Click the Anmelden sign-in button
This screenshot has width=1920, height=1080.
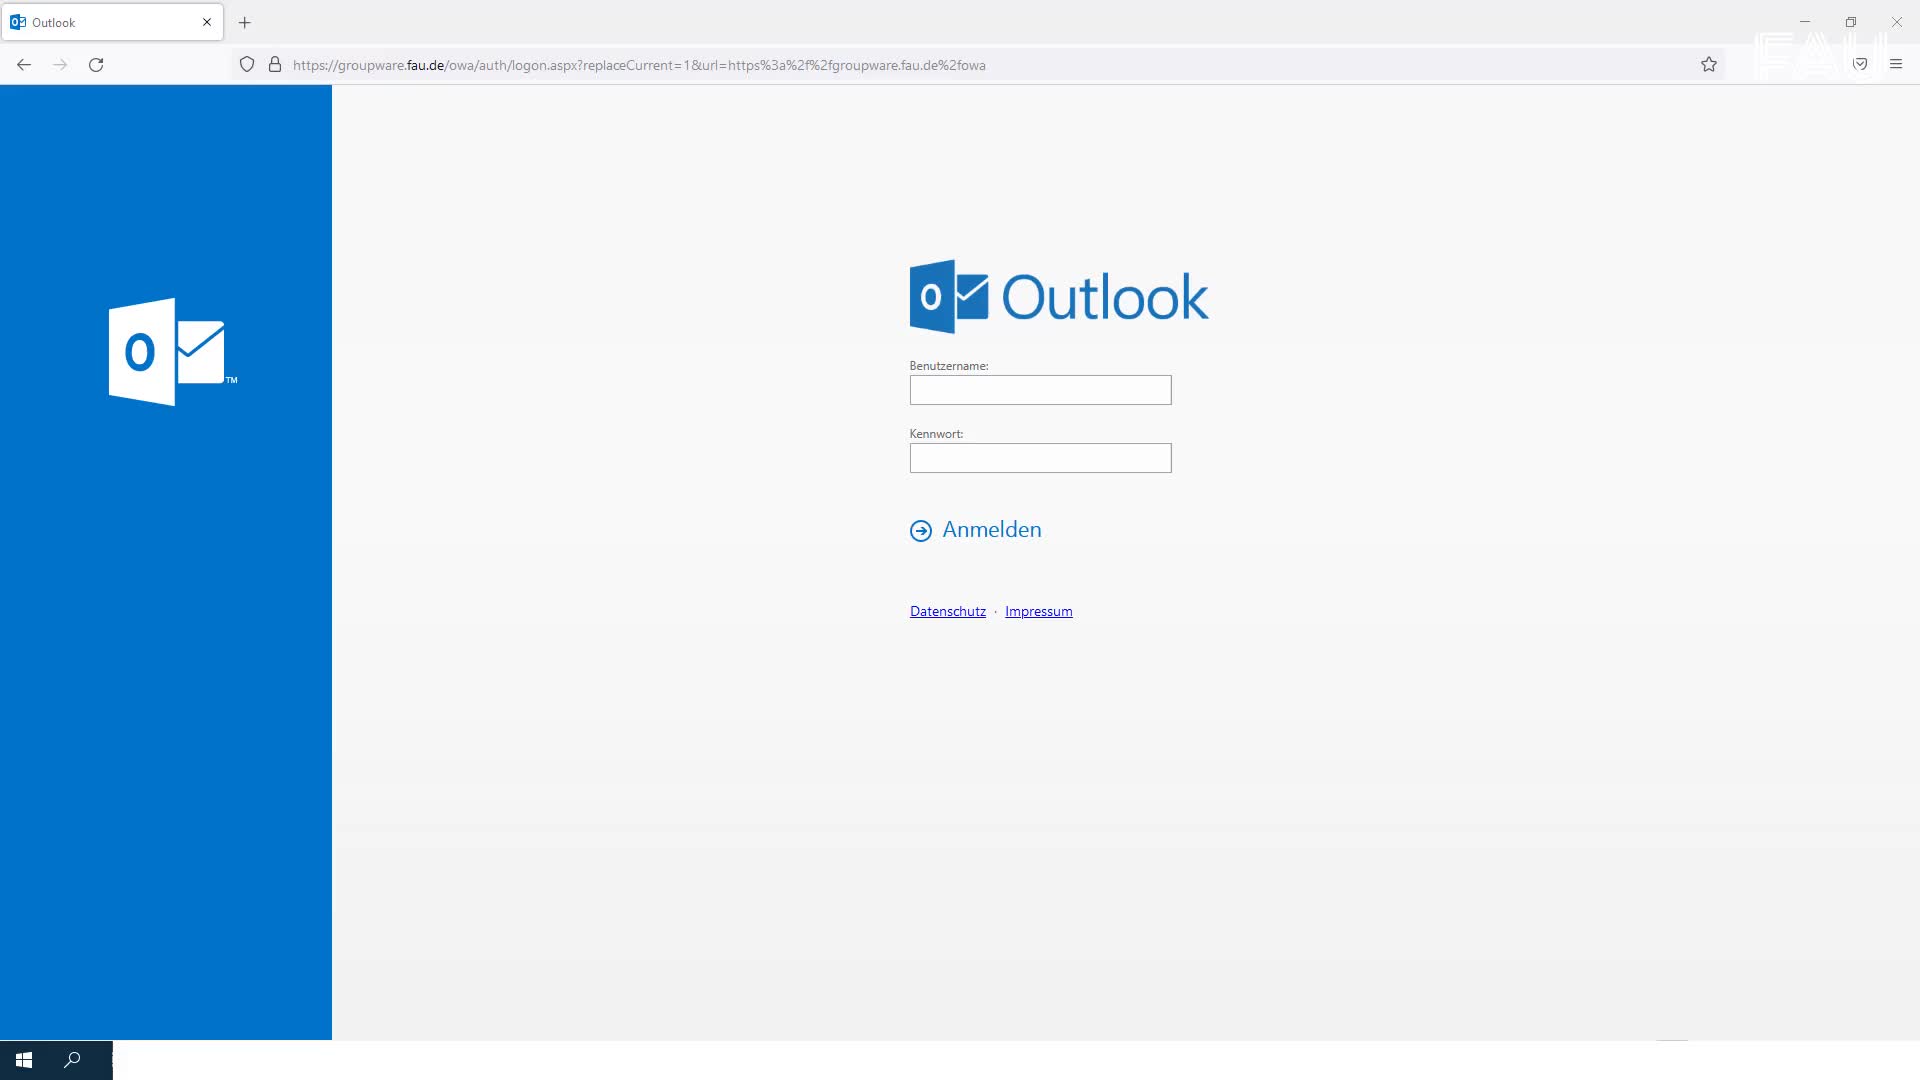(991, 530)
